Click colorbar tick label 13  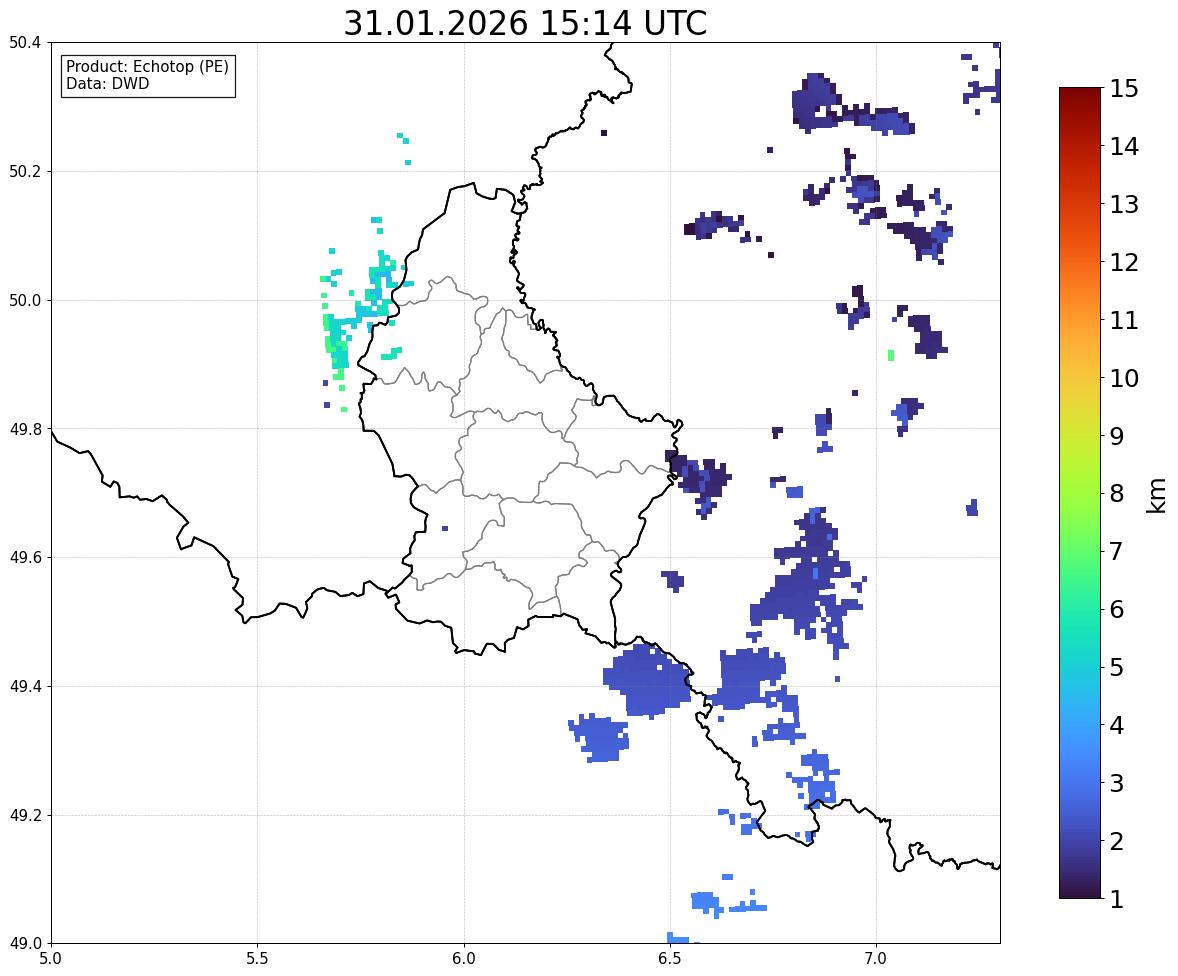click(1124, 204)
